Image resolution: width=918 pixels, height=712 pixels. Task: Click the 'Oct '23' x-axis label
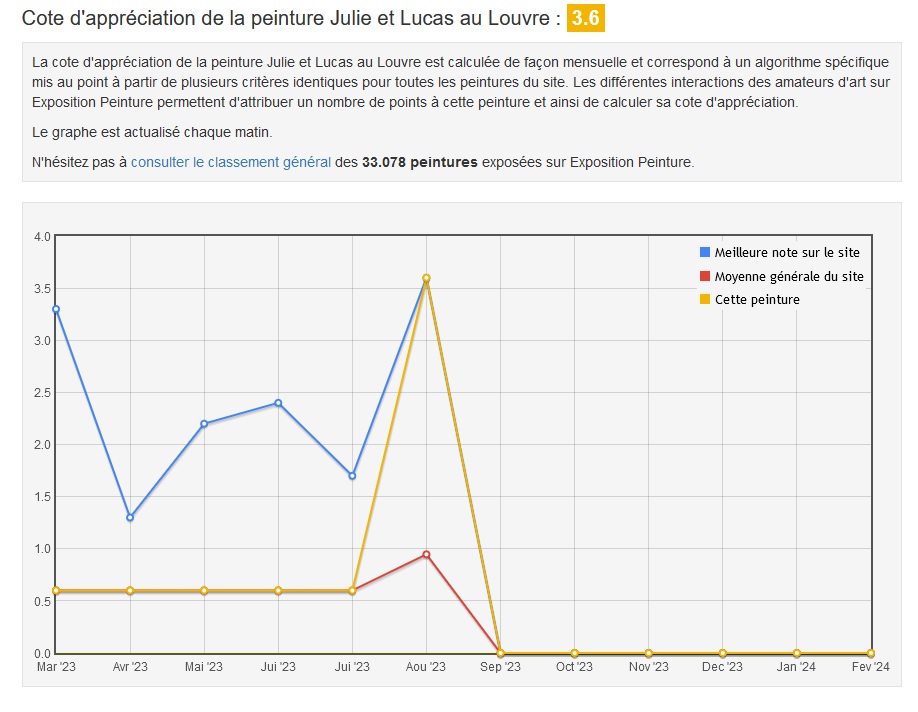574,667
